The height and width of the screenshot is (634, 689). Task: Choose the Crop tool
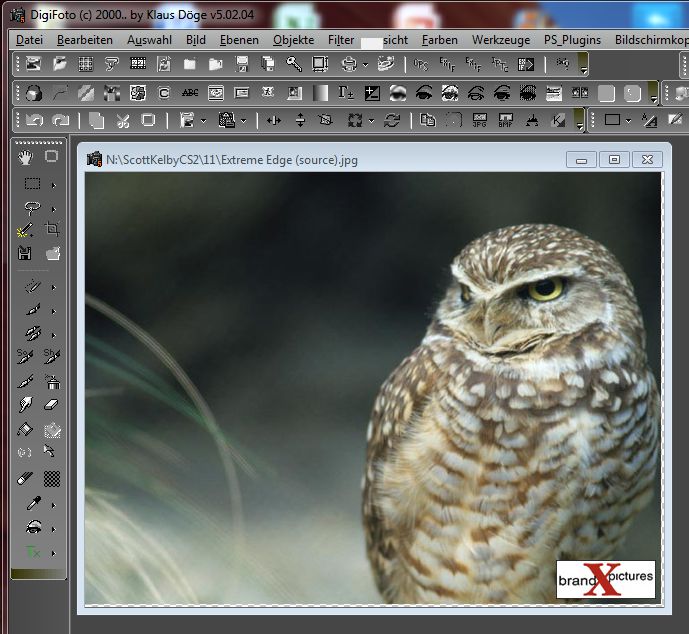52,230
